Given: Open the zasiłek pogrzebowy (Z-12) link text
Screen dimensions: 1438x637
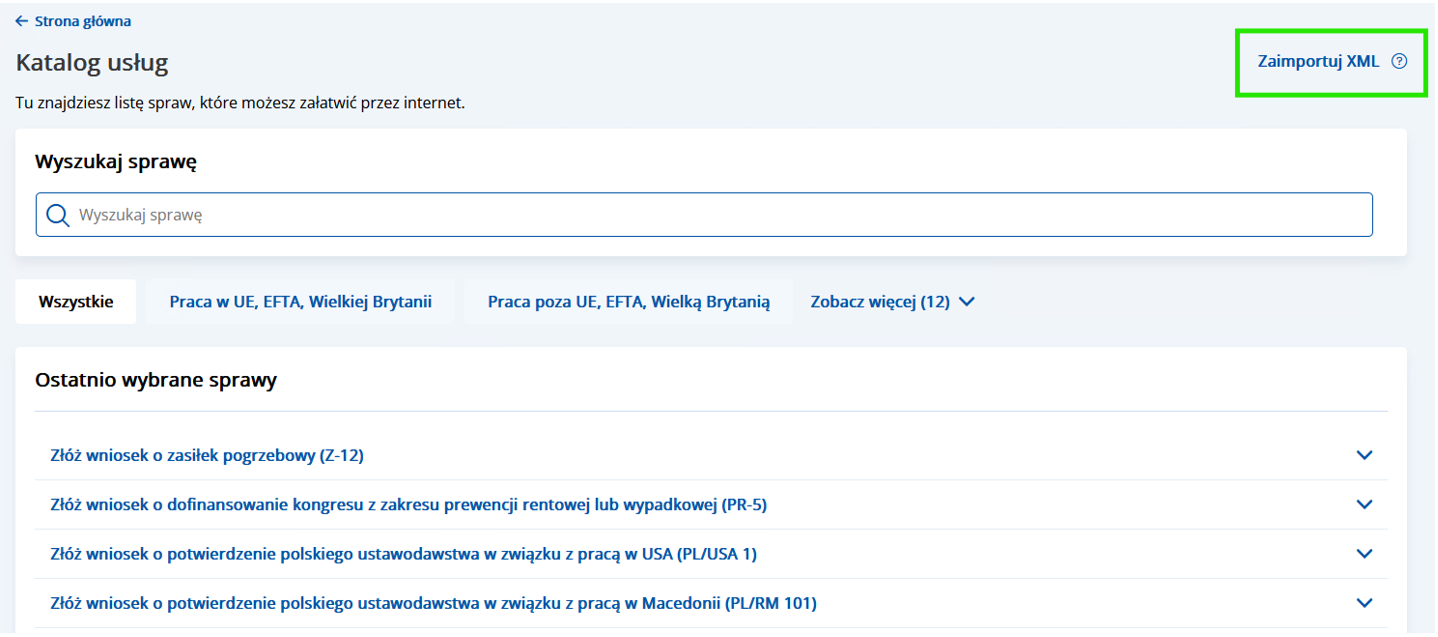Looking at the screenshot, I should click(x=206, y=455).
